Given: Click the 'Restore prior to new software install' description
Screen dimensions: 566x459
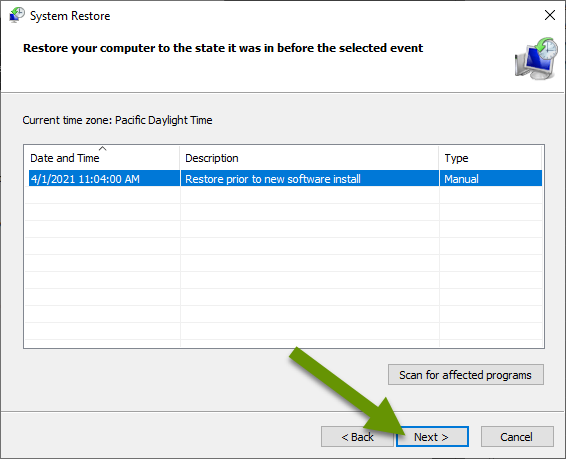Looking at the screenshot, I should (273, 179).
